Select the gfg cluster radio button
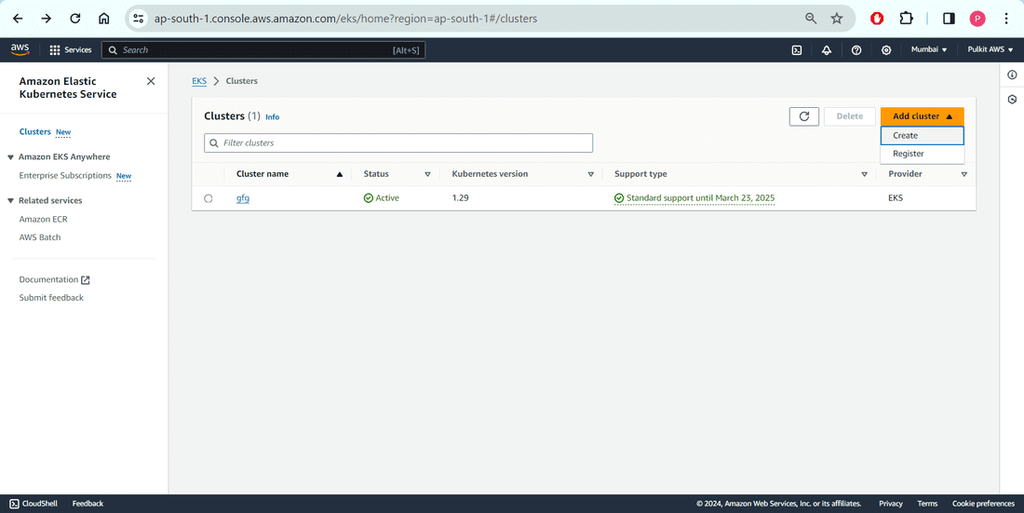The image size is (1024, 513). tap(208, 198)
